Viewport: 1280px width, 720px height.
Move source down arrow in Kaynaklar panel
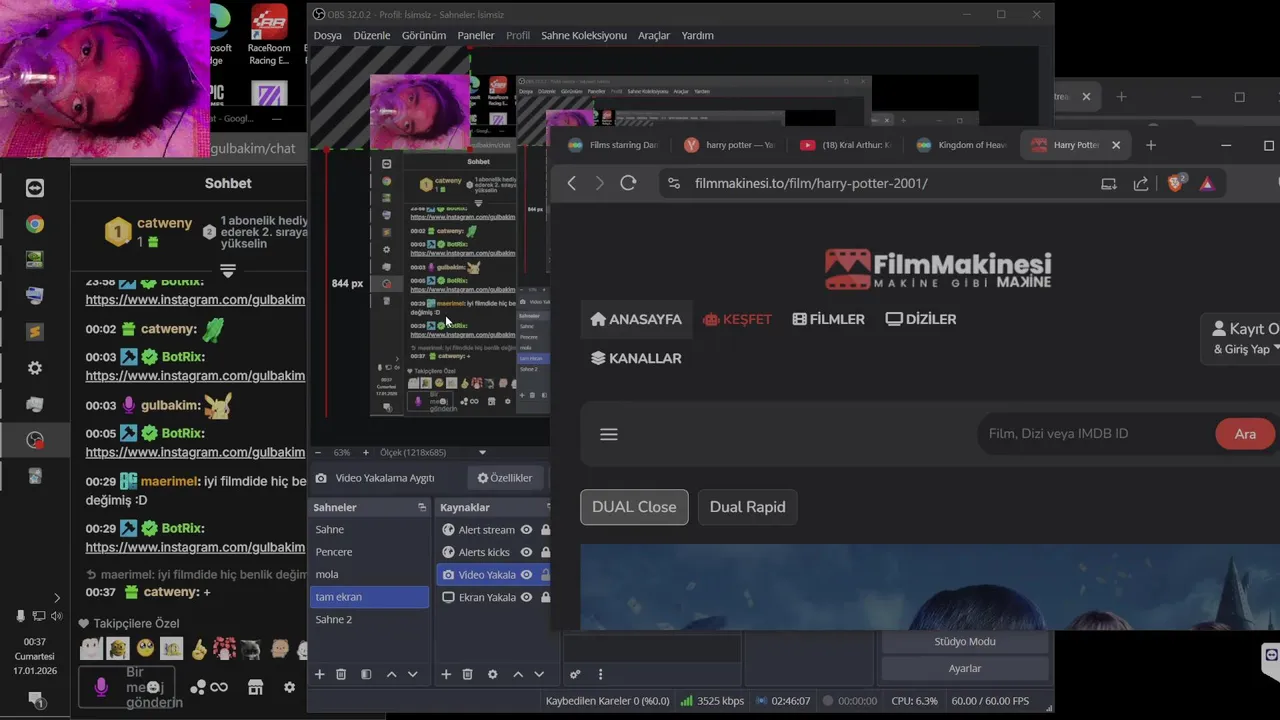(539, 675)
